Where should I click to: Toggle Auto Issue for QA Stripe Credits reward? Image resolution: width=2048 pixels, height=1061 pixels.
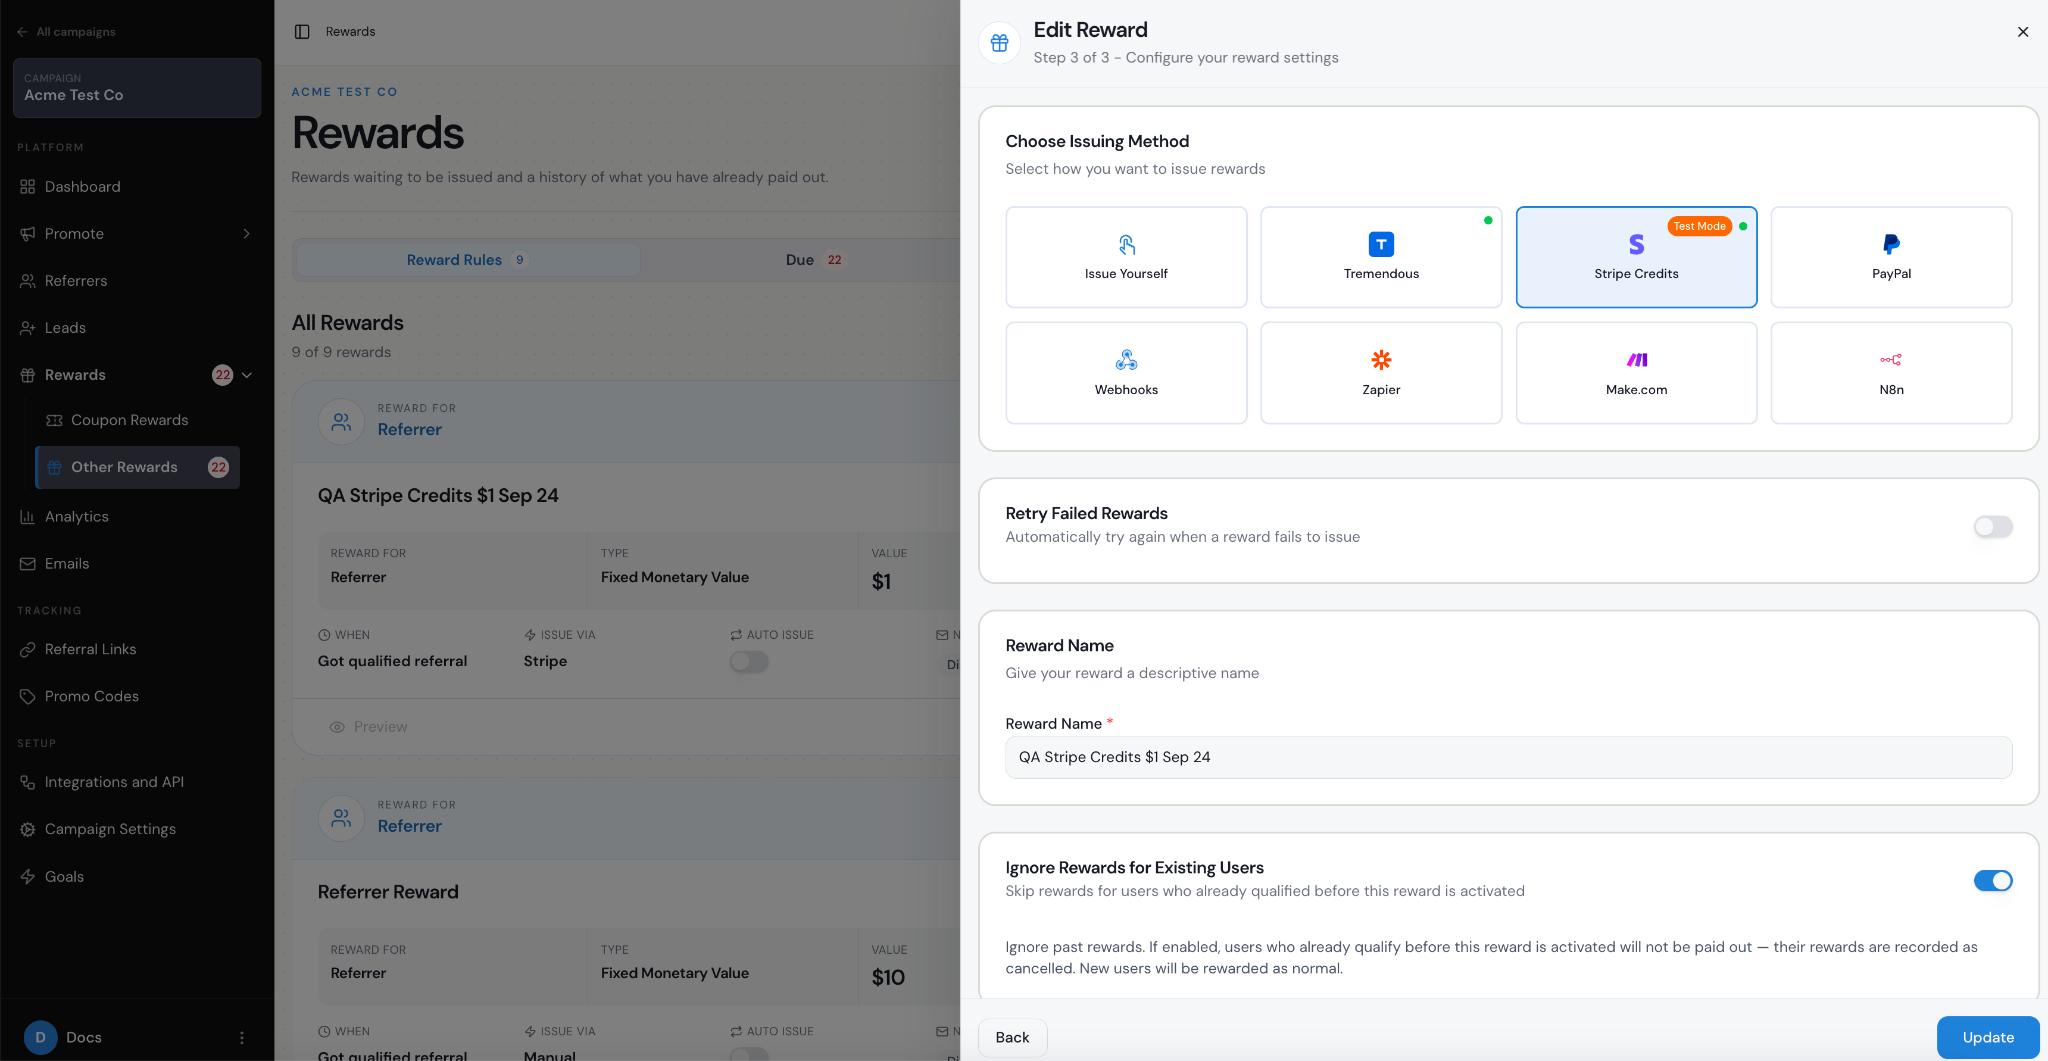749,661
